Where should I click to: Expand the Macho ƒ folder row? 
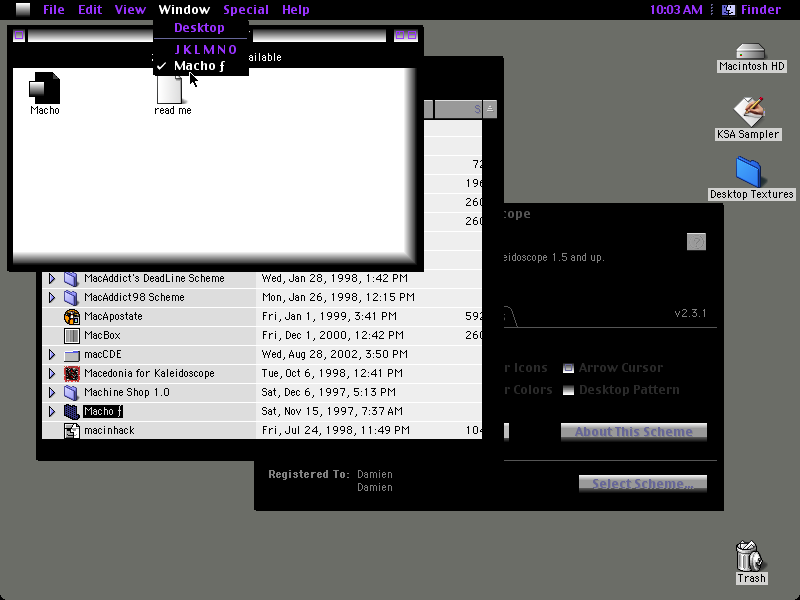[52, 411]
